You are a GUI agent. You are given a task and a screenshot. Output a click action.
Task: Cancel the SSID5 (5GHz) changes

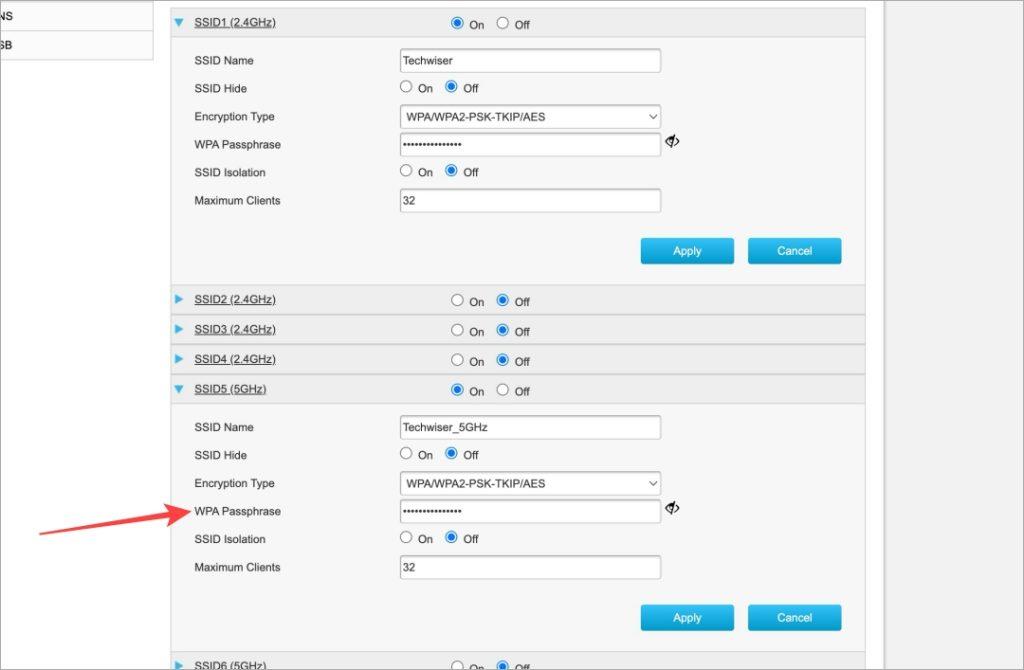794,618
